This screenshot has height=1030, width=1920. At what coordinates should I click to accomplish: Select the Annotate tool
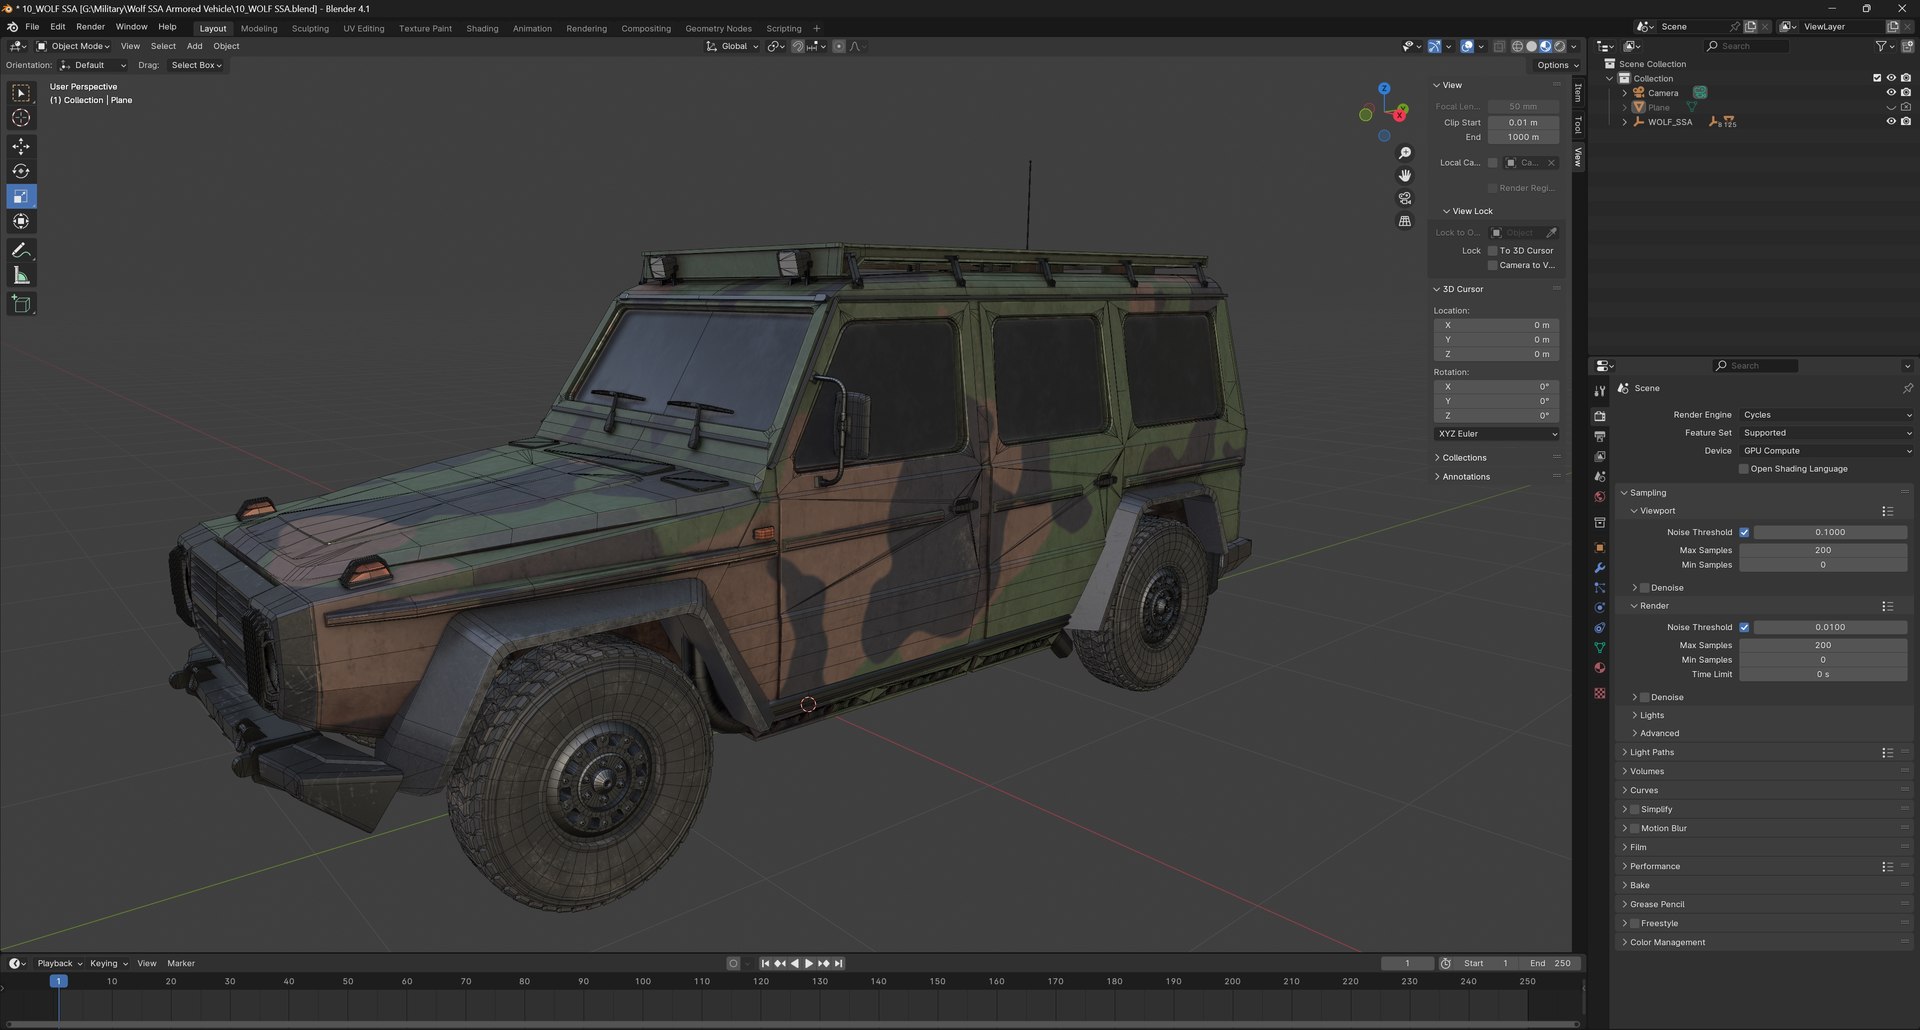pyautogui.click(x=21, y=250)
